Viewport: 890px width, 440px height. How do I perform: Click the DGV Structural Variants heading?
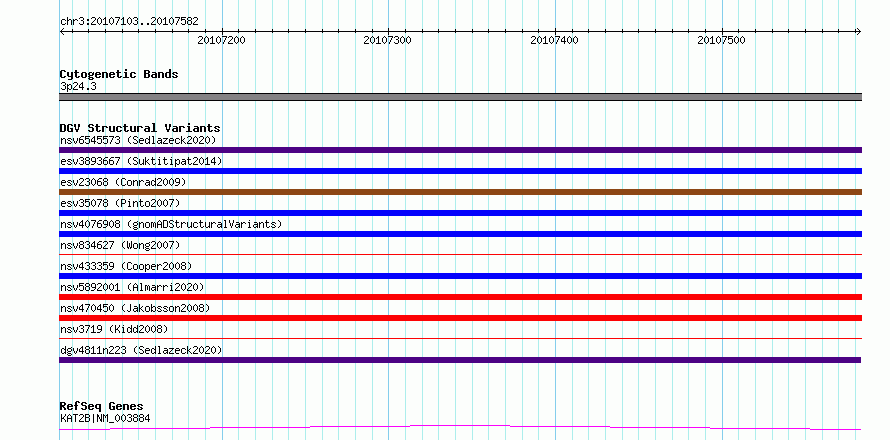[140, 128]
